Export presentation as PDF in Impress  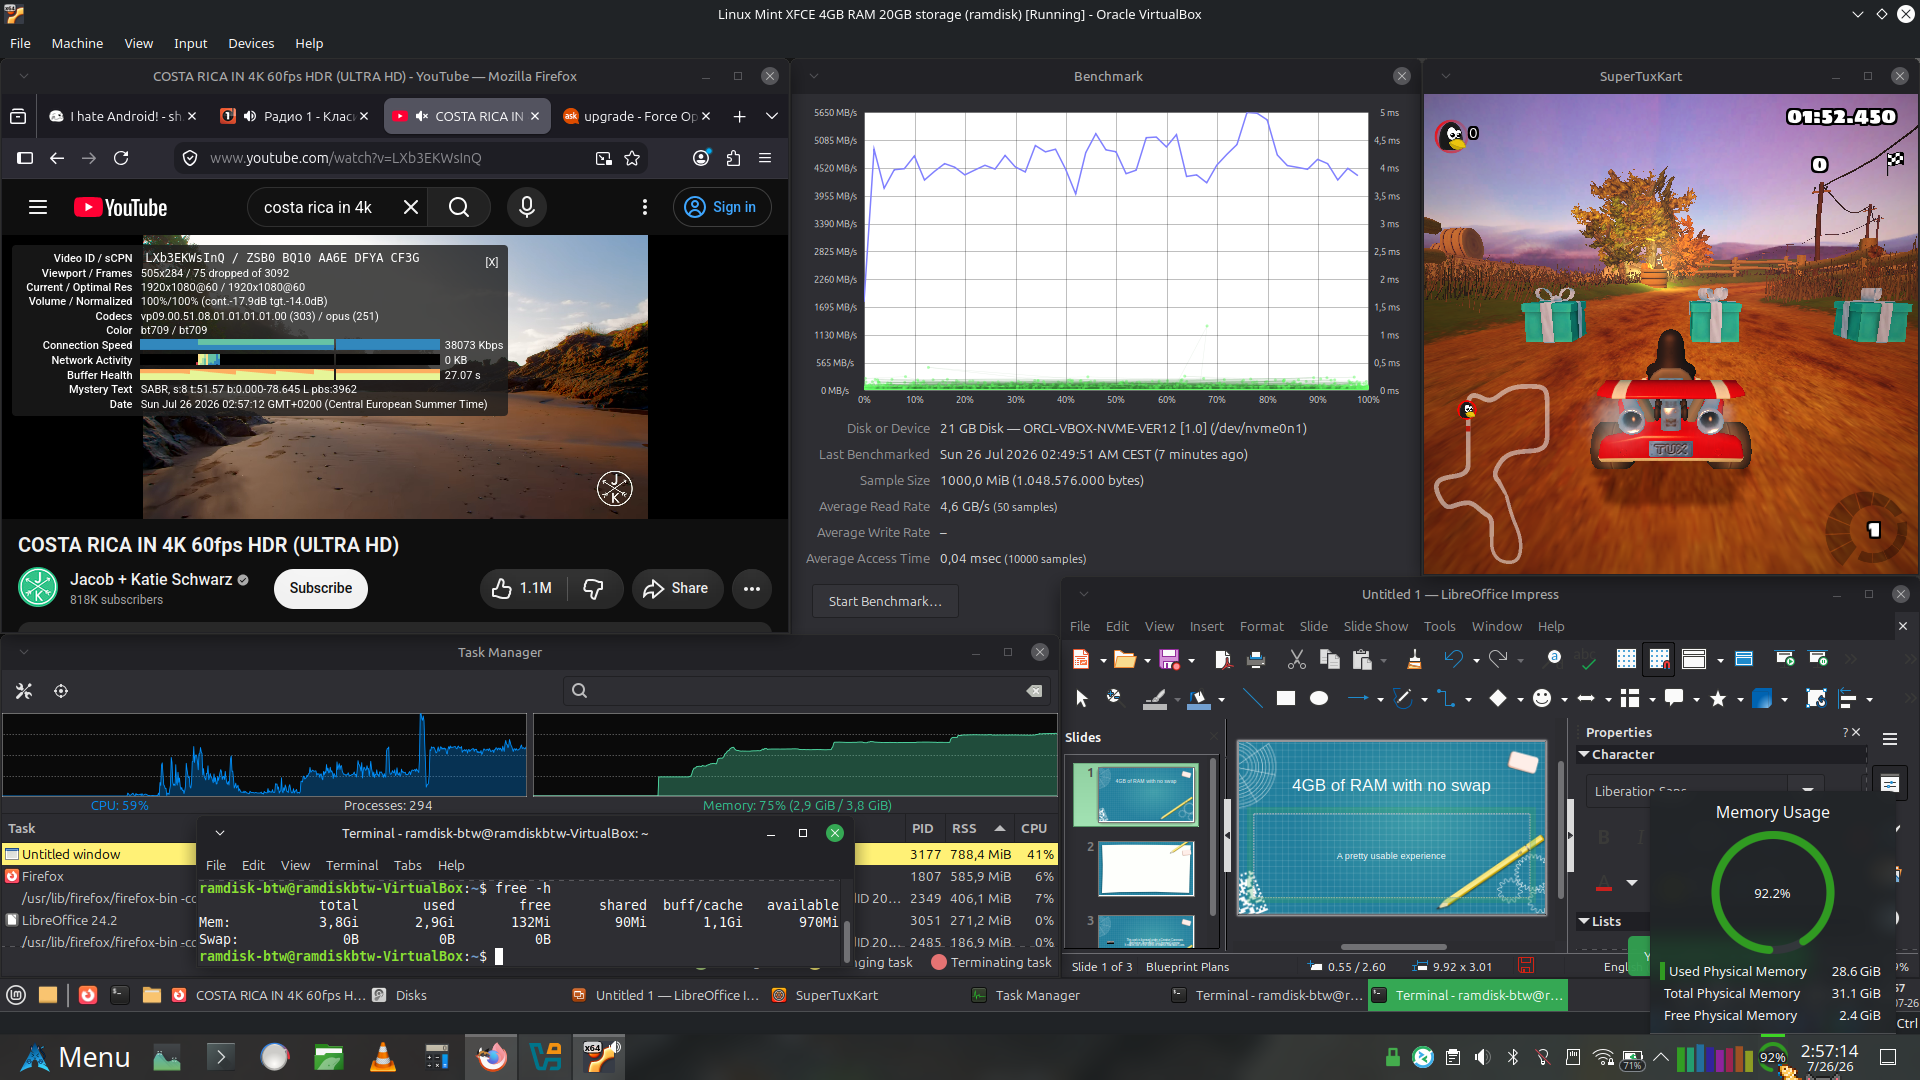coord(1223,659)
